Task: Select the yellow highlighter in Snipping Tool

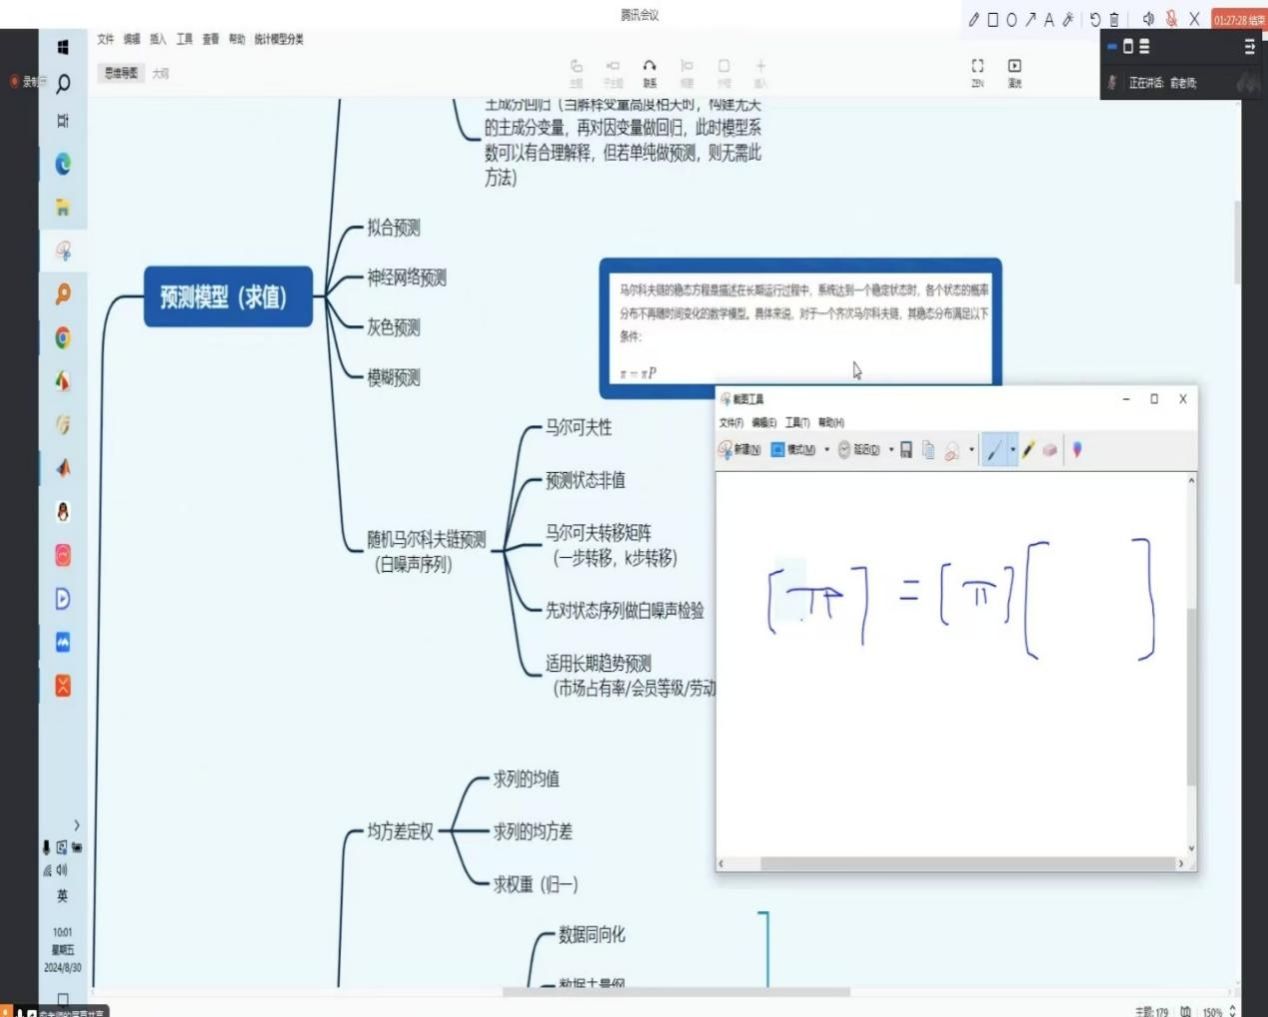Action: pos(1028,450)
